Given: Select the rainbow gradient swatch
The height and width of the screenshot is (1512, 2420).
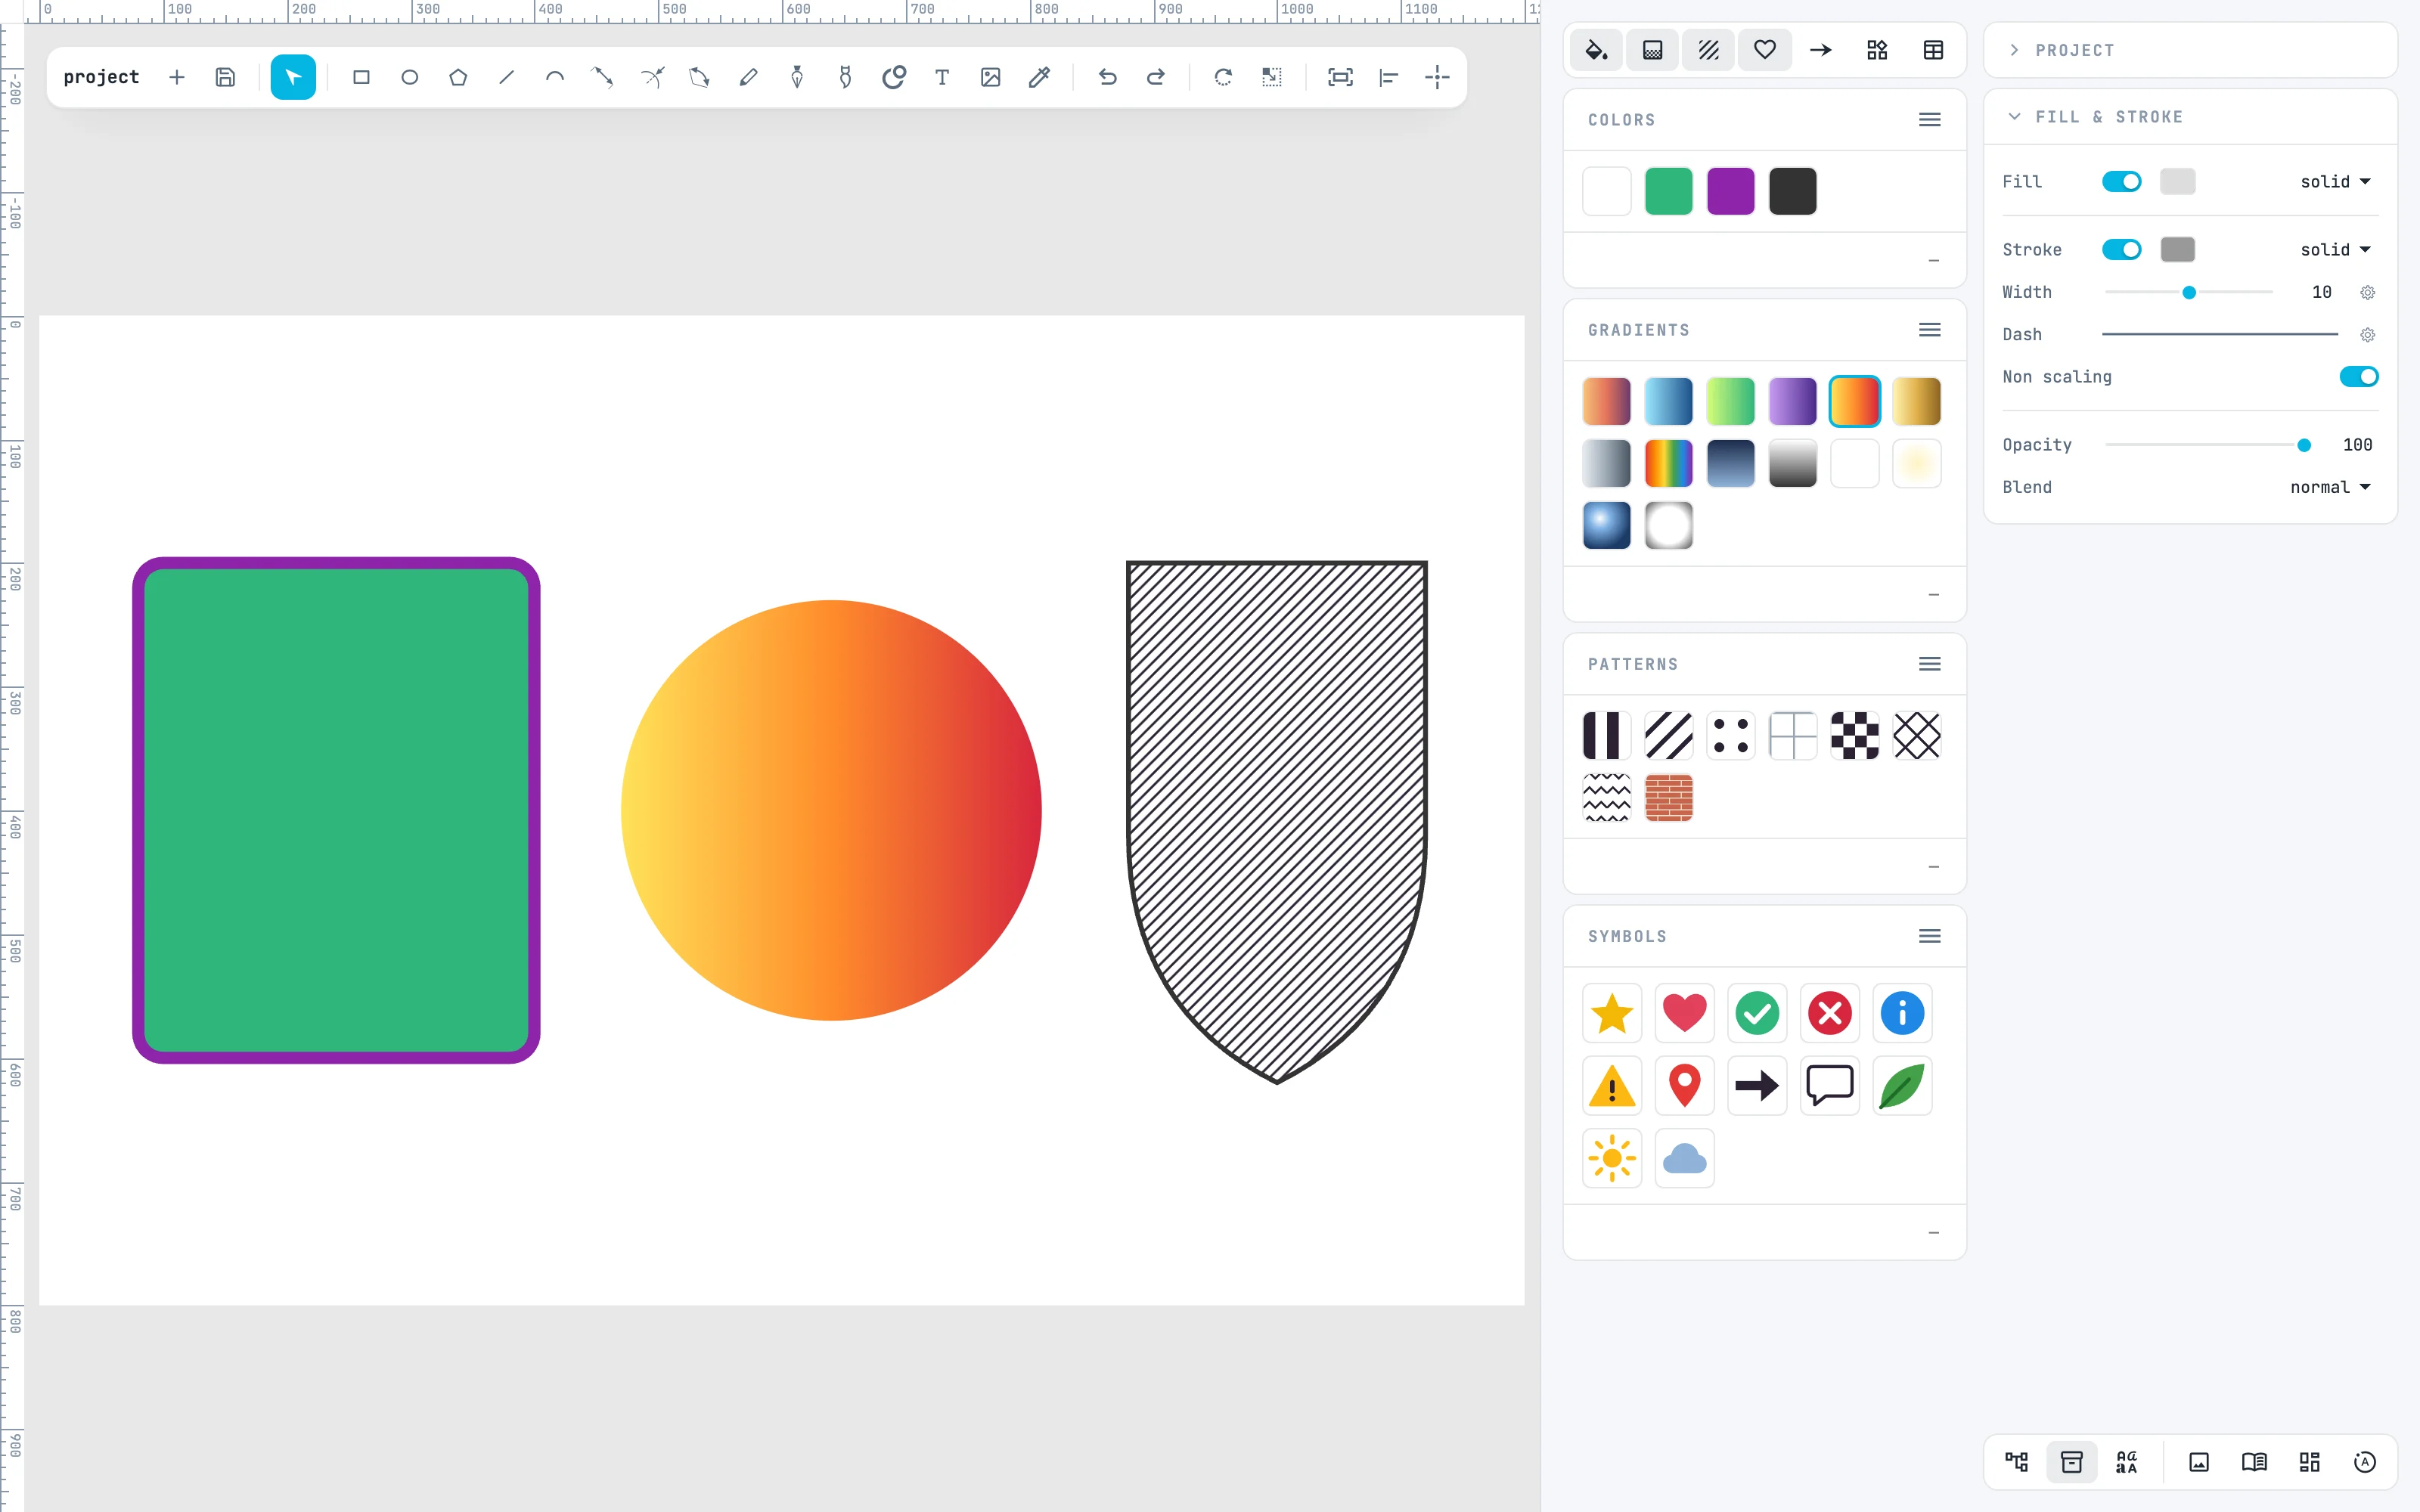Looking at the screenshot, I should click(1669, 463).
